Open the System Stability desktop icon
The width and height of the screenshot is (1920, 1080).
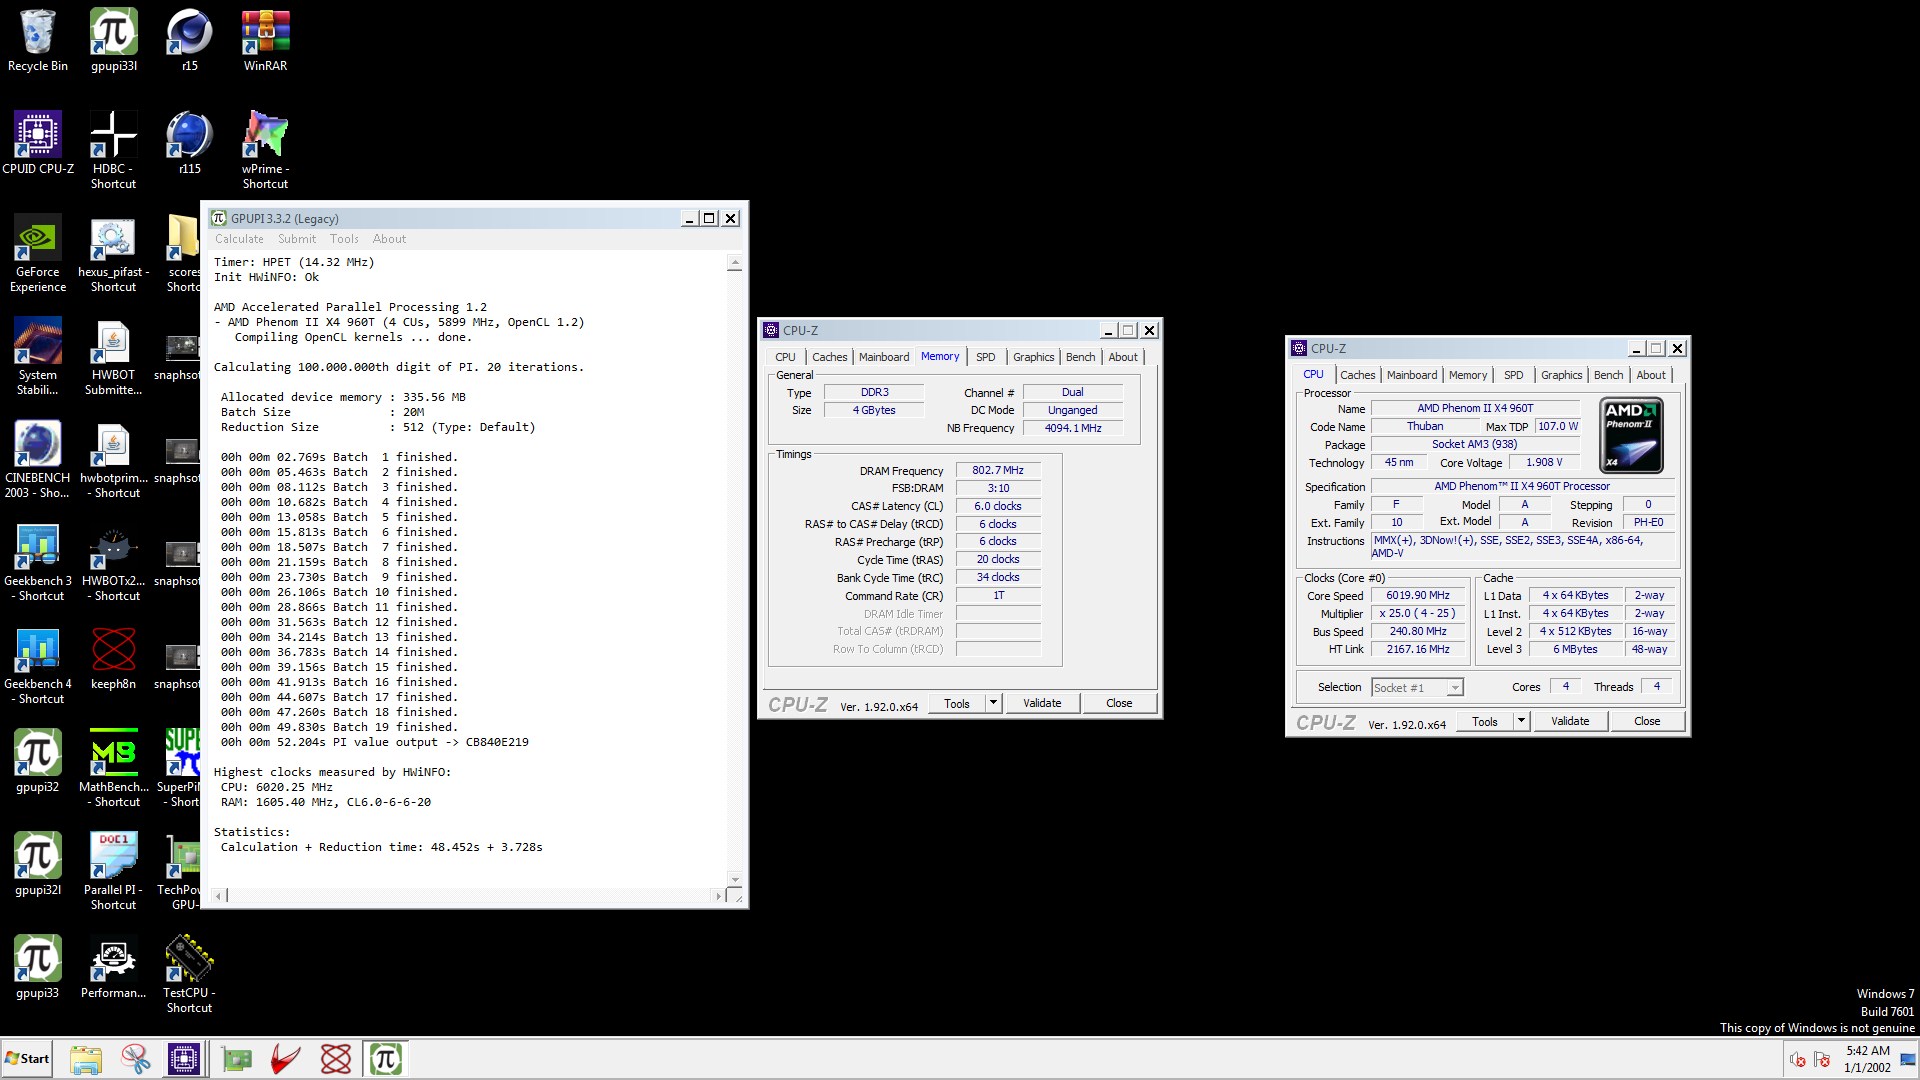[38, 356]
